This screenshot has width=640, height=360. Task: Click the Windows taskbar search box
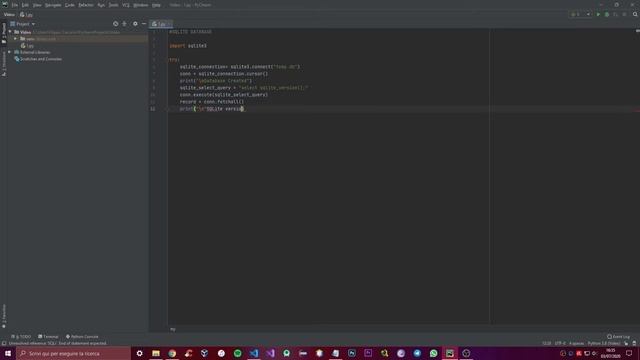coord(73,353)
